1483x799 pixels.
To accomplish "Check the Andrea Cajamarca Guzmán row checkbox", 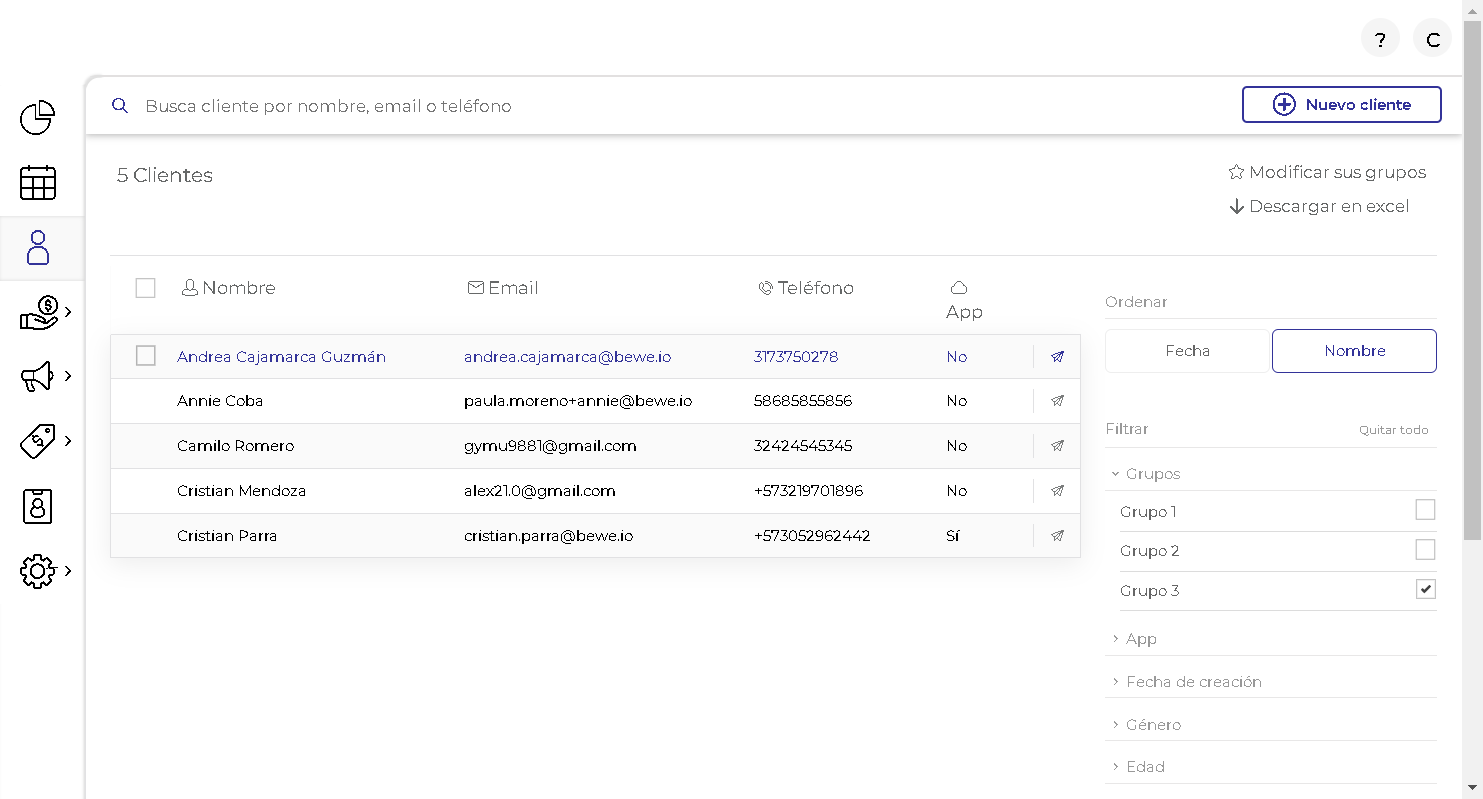I will point(145,356).
